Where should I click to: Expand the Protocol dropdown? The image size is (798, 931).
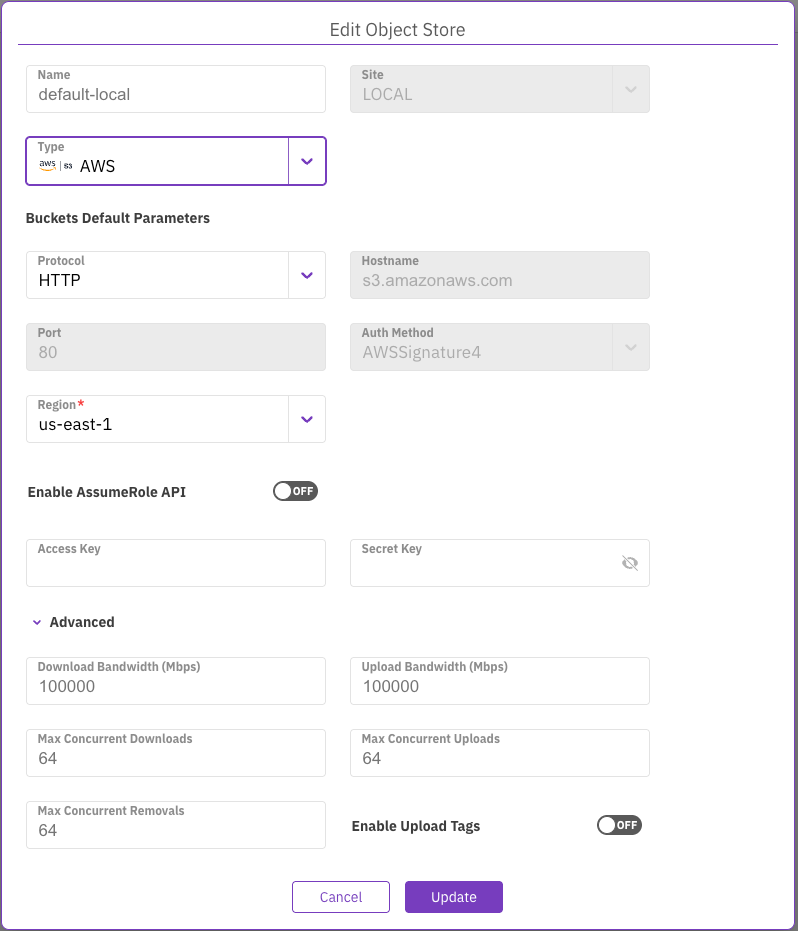(x=307, y=275)
